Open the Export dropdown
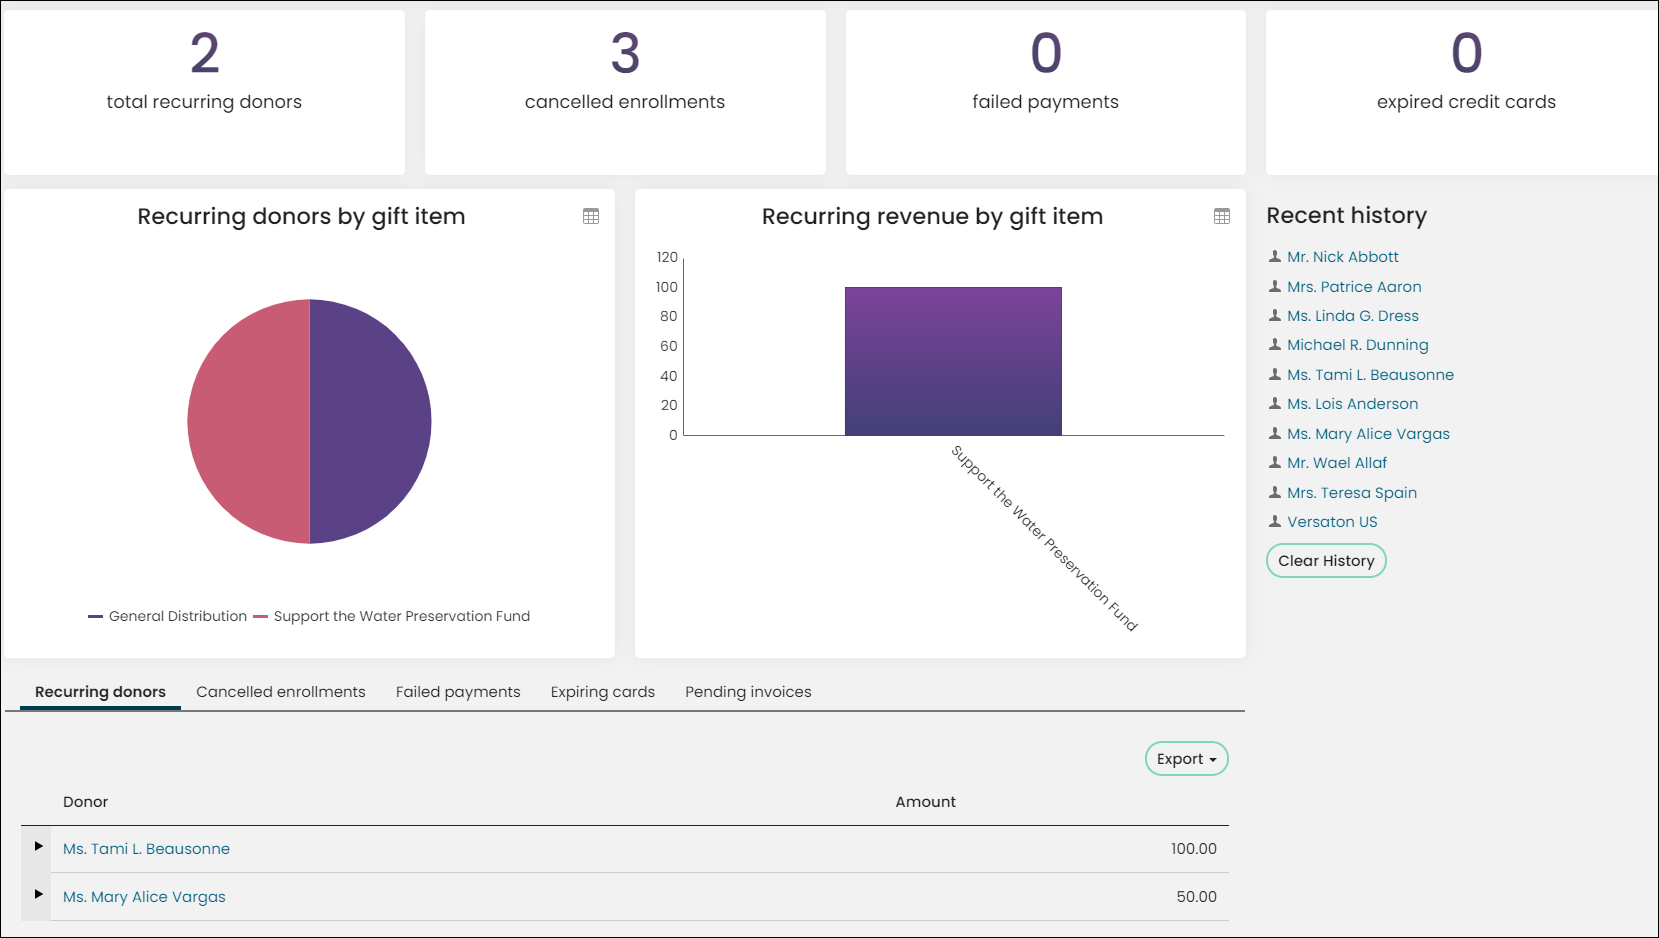The width and height of the screenshot is (1659, 938). click(x=1186, y=759)
